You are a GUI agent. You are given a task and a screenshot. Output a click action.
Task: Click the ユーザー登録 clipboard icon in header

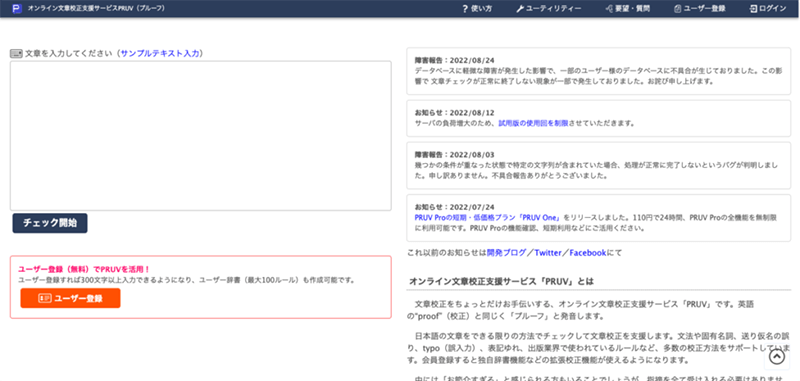pyautogui.click(x=678, y=9)
